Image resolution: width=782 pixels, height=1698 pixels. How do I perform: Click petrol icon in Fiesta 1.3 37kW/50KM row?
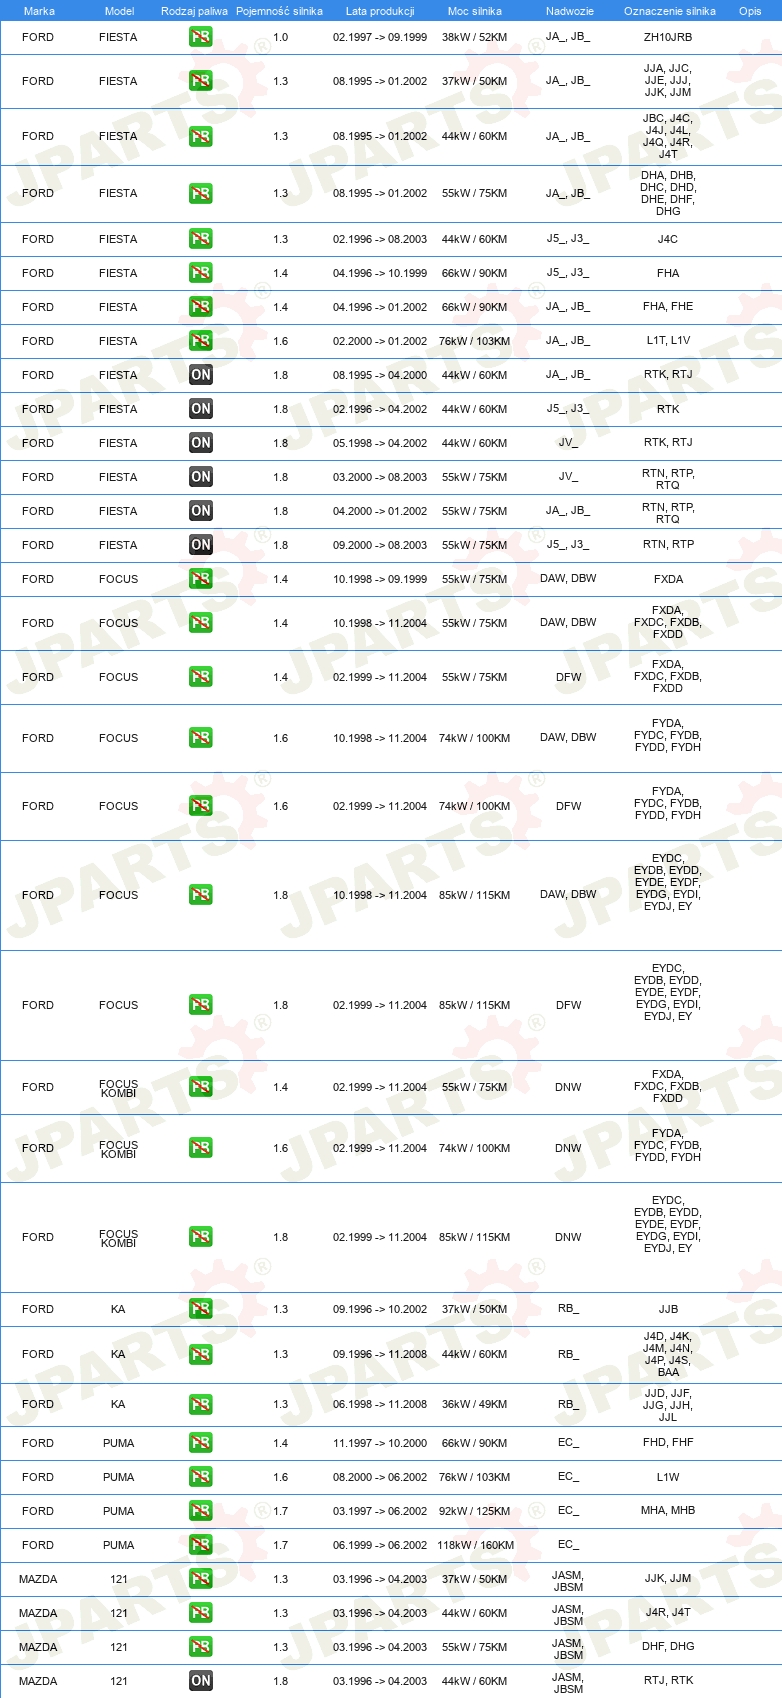(x=201, y=81)
